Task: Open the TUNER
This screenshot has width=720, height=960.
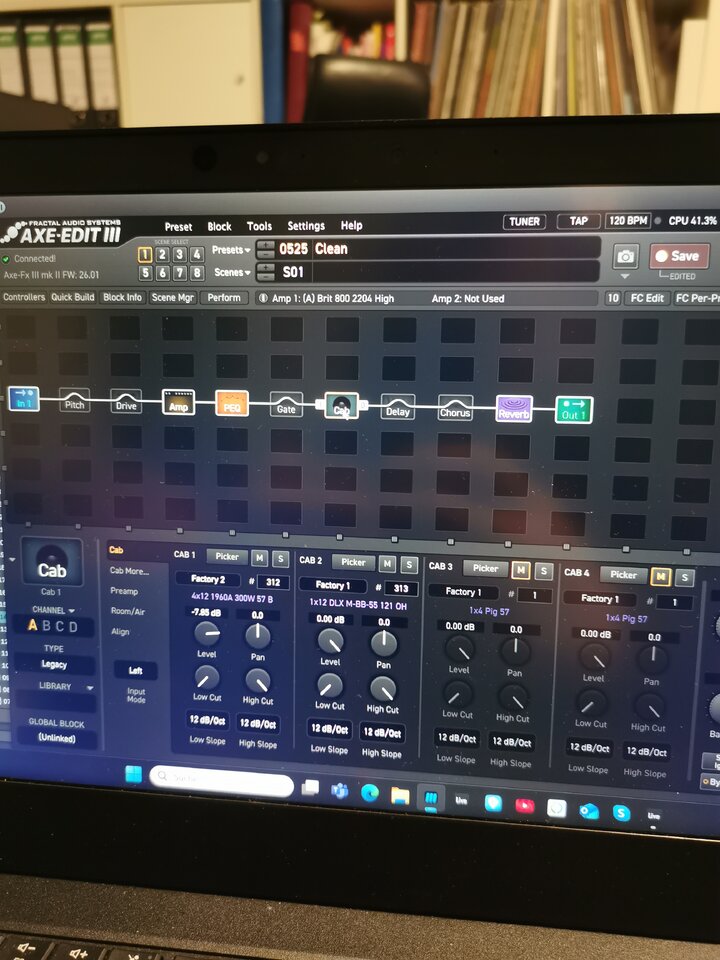Action: click(x=525, y=222)
